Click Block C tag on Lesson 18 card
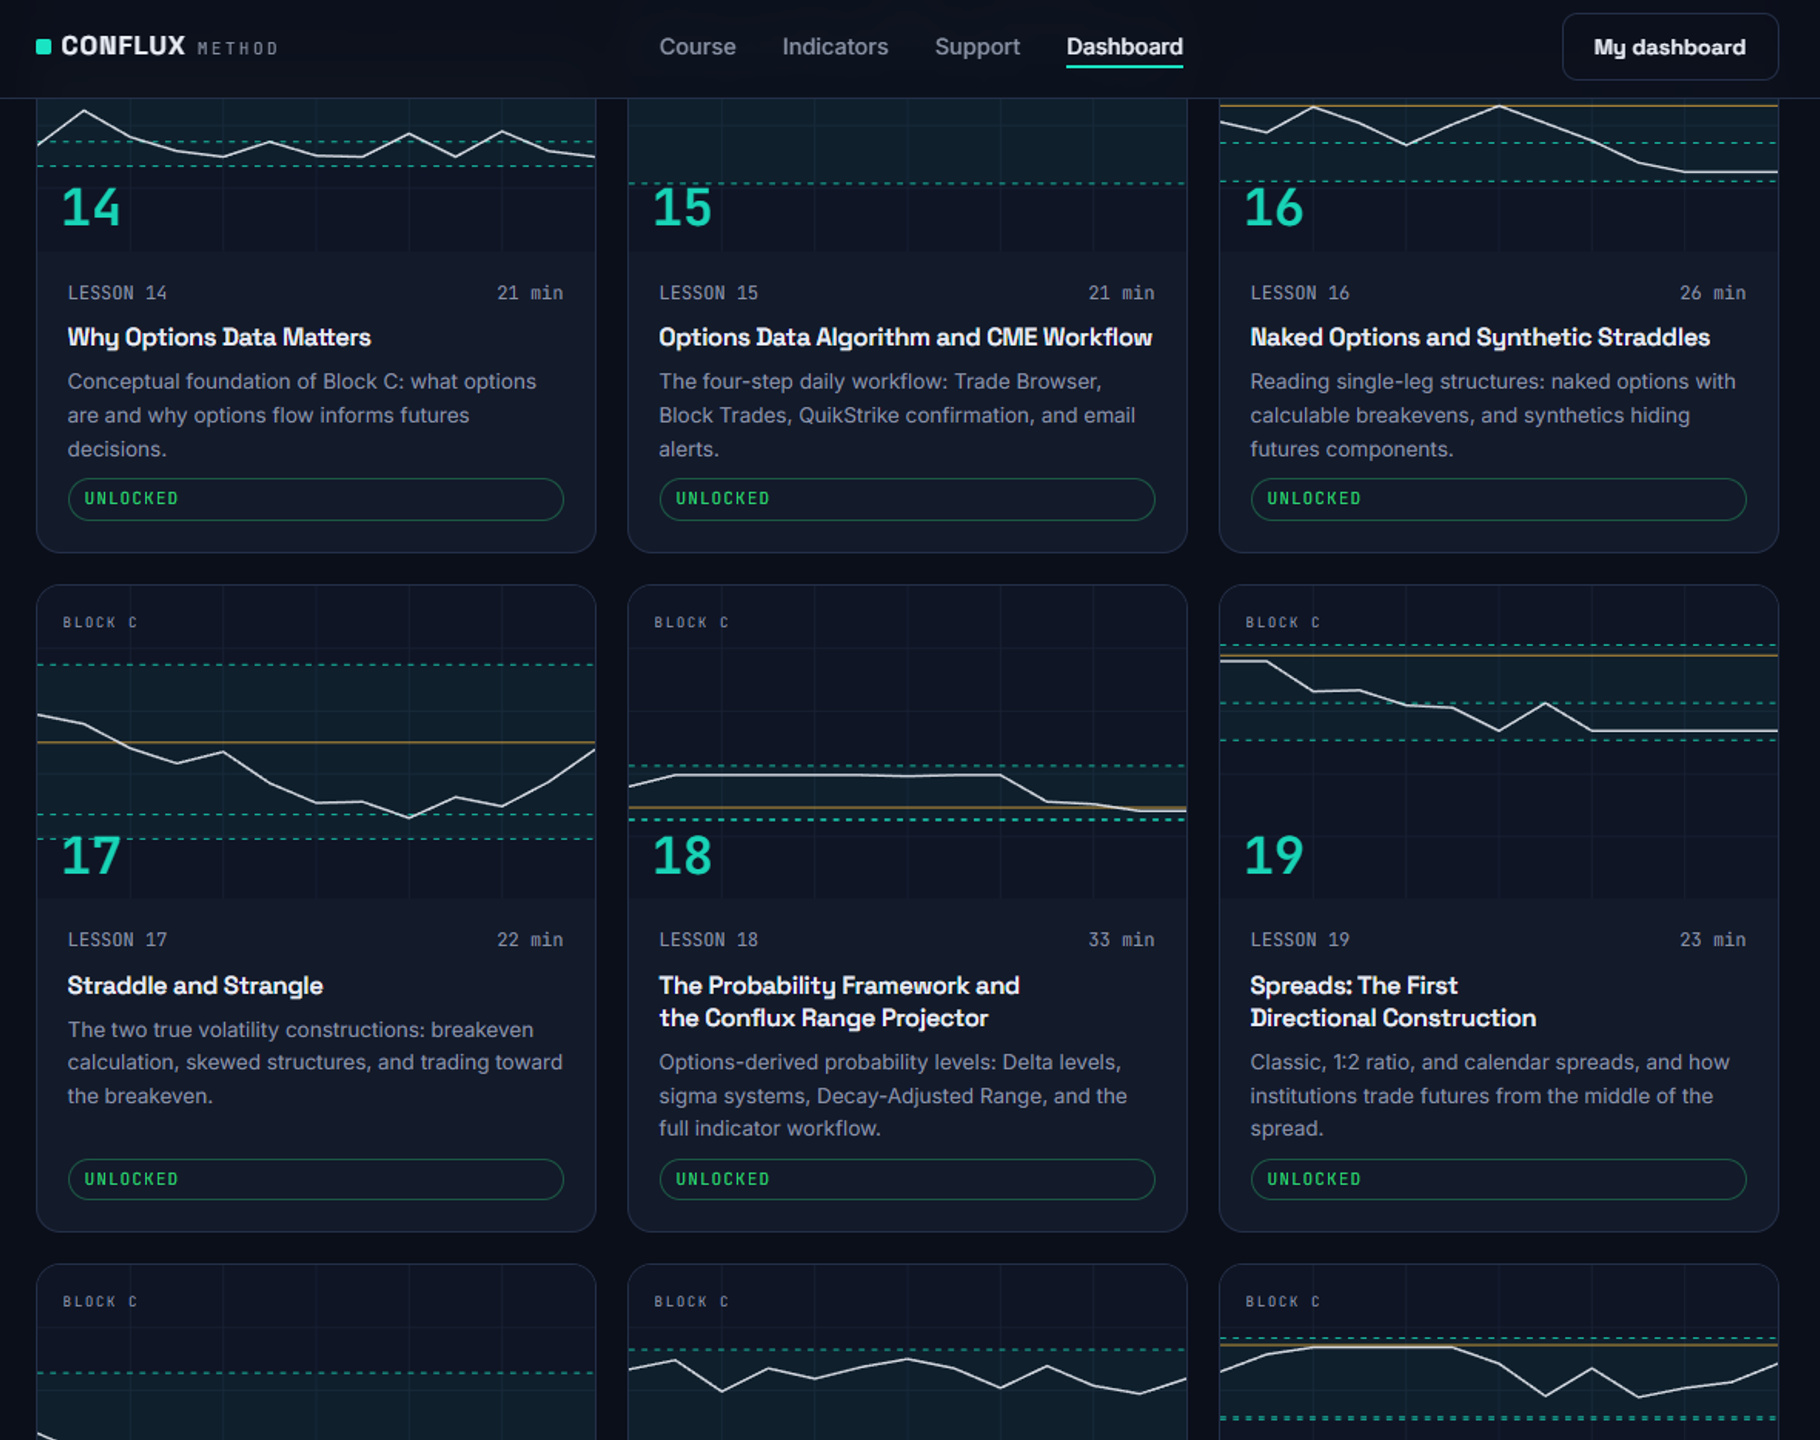The height and width of the screenshot is (1440, 1820). [x=691, y=622]
